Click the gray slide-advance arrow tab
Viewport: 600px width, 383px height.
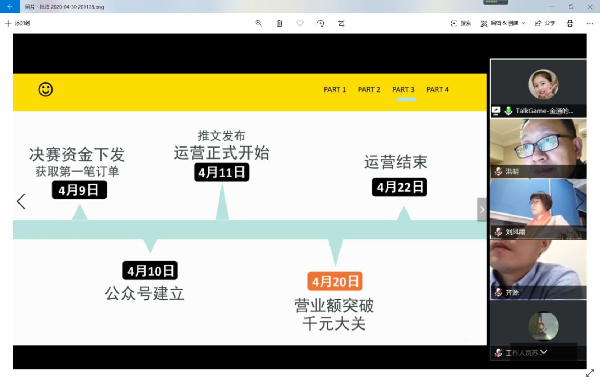[482, 210]
